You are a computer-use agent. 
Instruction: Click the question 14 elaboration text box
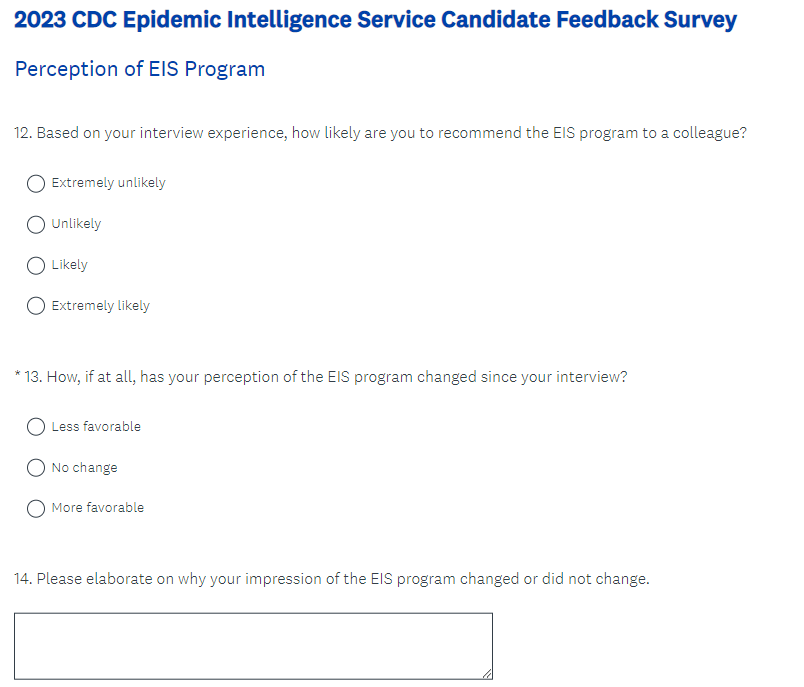253,645
